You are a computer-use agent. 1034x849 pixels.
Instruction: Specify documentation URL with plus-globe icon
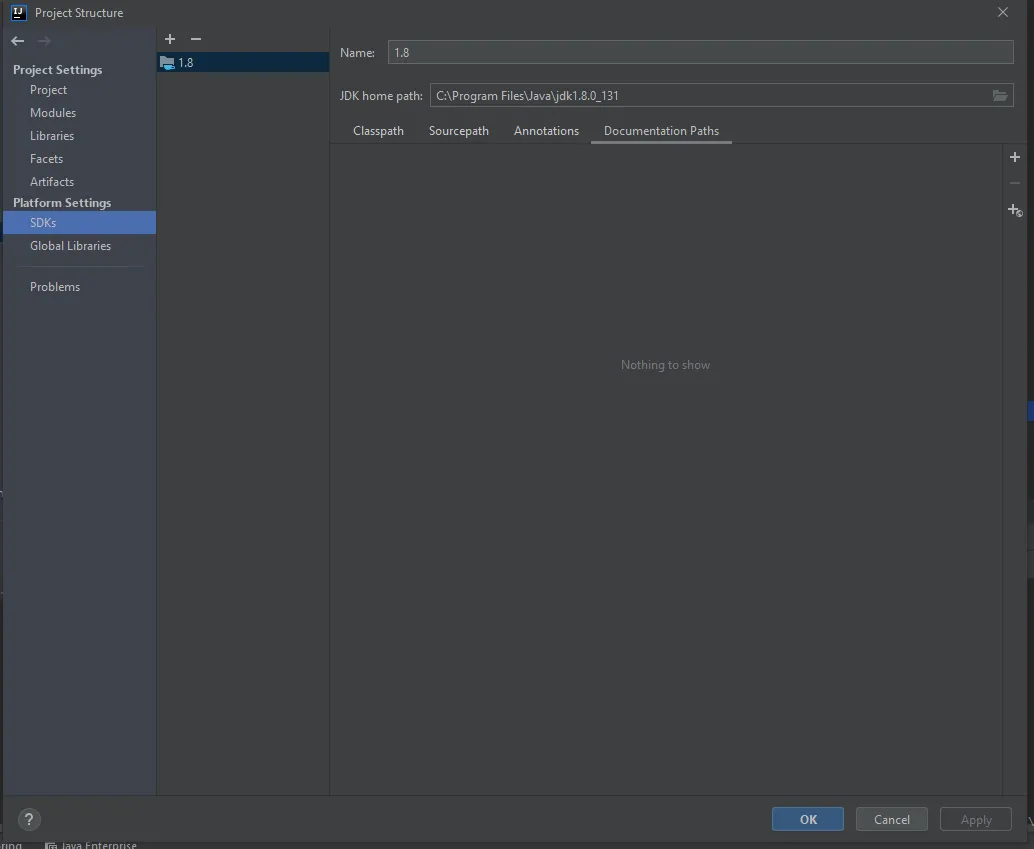pyautogui.click(x=1015, y=210)
